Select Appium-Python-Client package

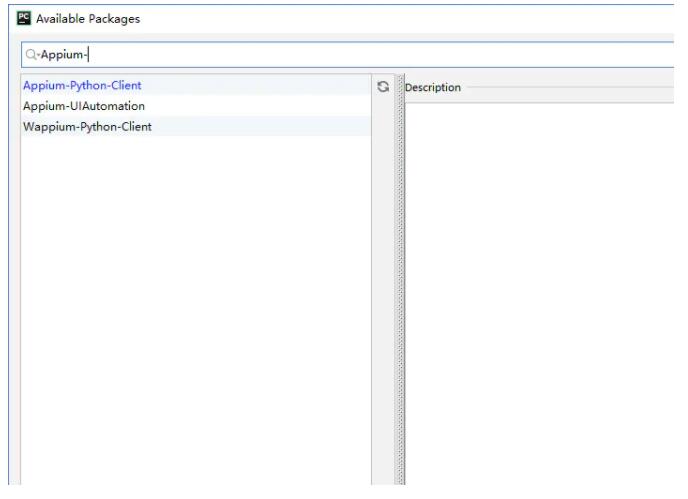tap(82, 86)
